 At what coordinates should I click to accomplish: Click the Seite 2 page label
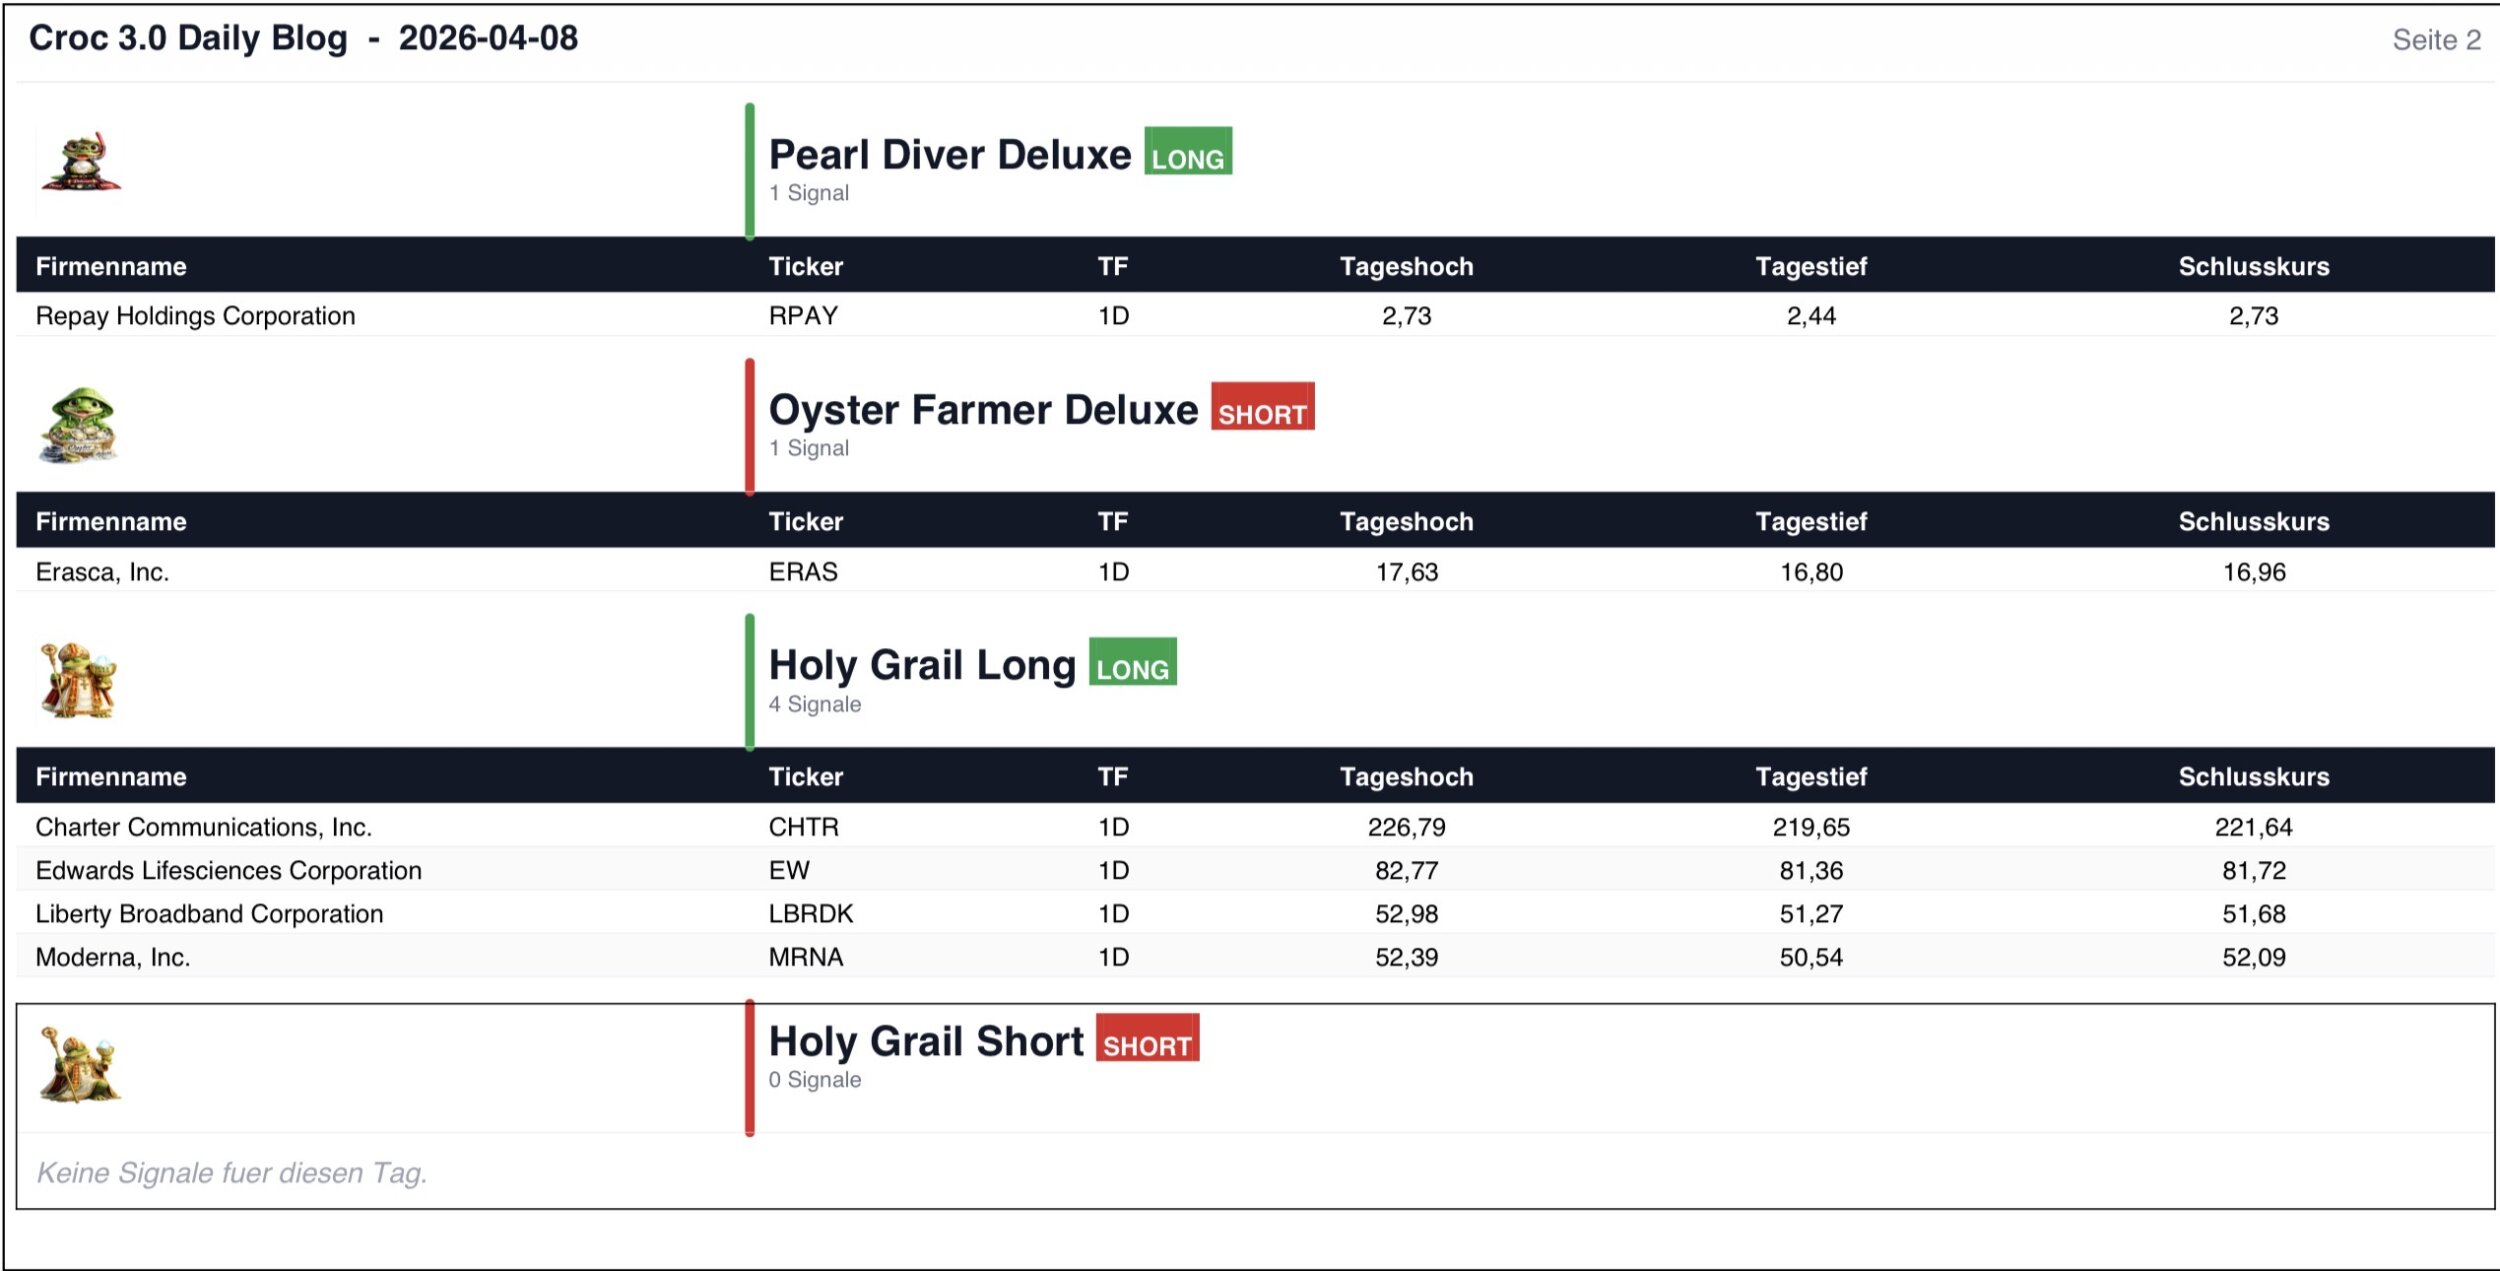pos(2436,40)
